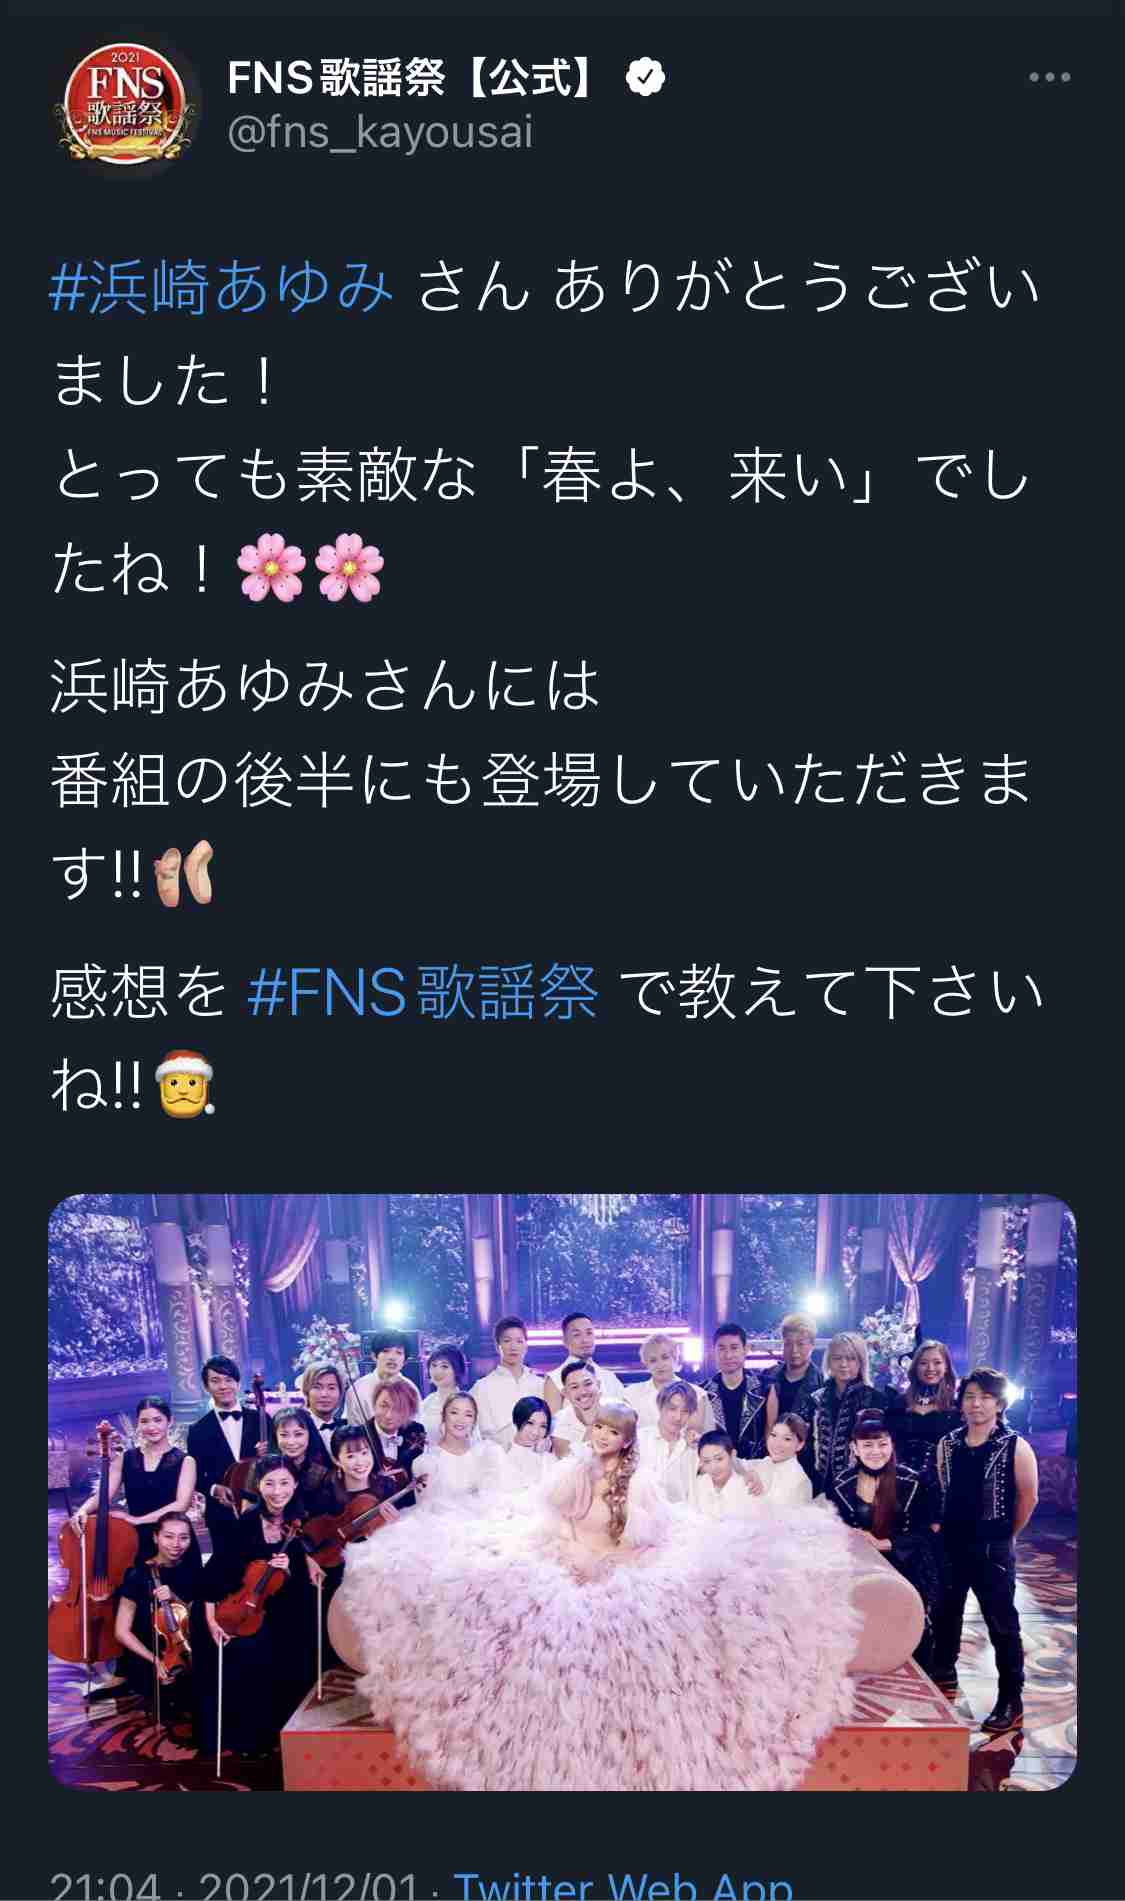View the group stage photo full size
The width and height of the screenshot is (1125, 1901).
click(562, 1492)
